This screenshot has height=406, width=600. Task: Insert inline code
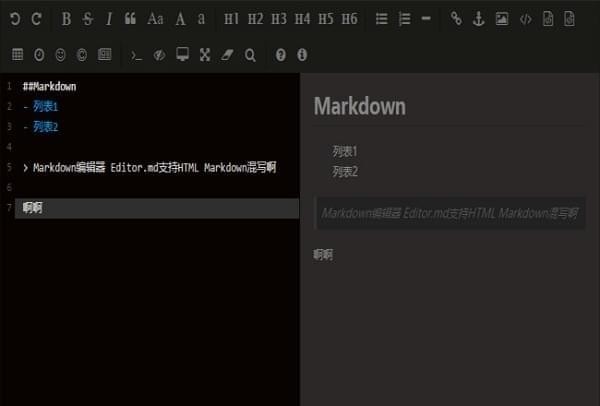526,19
